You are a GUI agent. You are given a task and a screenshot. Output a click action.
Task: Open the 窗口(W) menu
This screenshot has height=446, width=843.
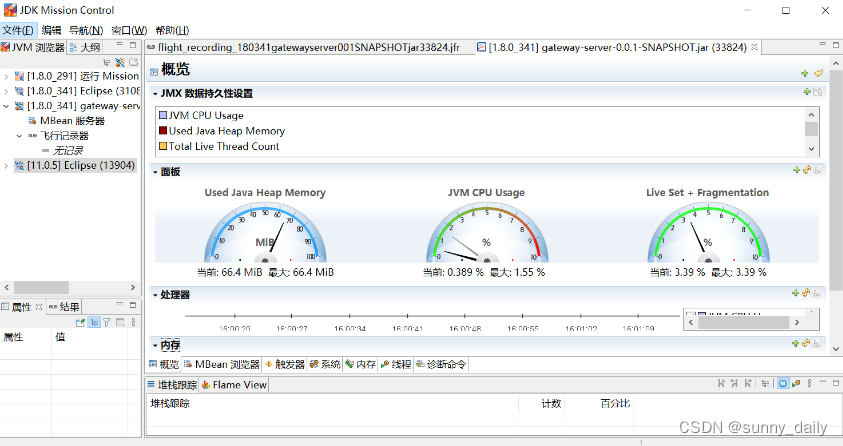click(x=129, y=30)
